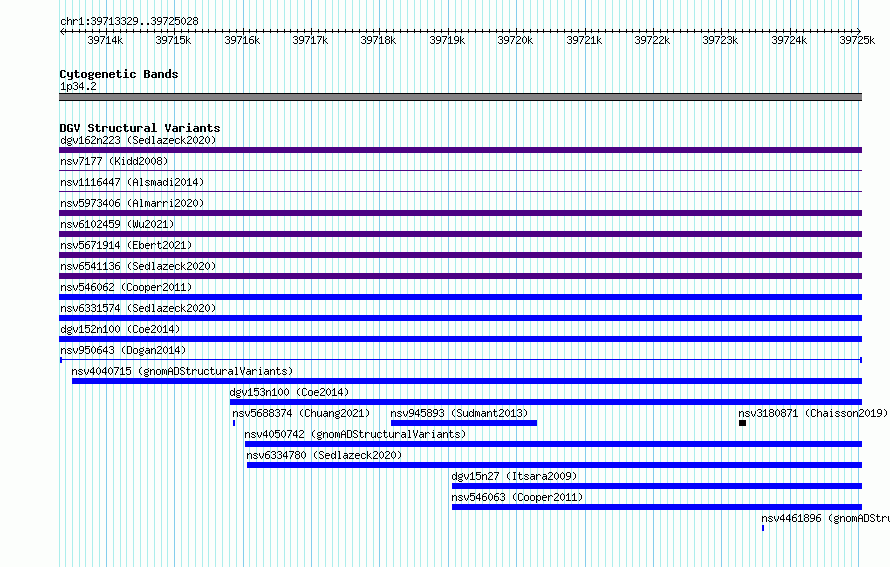This screenshot has width=890, height=567.
Task: Open dgv15n27 (Itsara2009) variant
Action: (514, 476)
